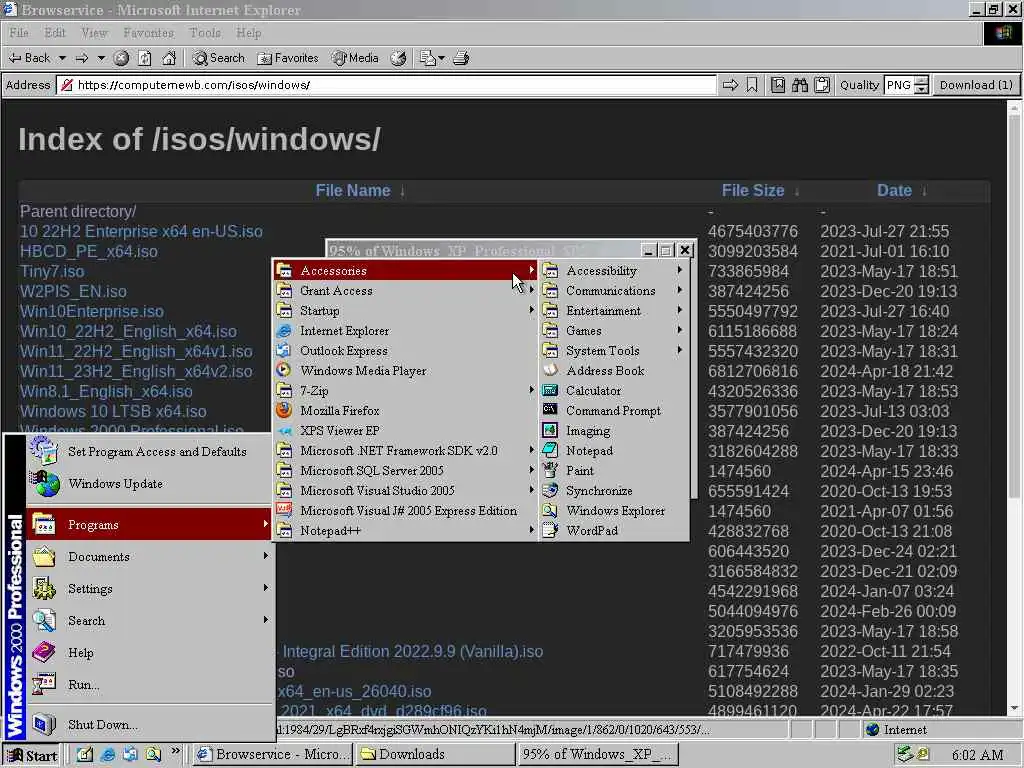Launch Imaging from Accessories submenu

pyautogui.click(x=613, y=431)
